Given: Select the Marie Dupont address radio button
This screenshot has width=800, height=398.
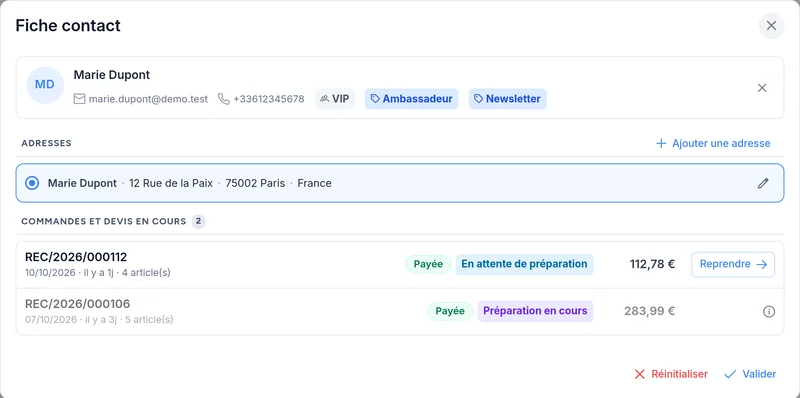Looking at the screenshot, I should point(32,183).
